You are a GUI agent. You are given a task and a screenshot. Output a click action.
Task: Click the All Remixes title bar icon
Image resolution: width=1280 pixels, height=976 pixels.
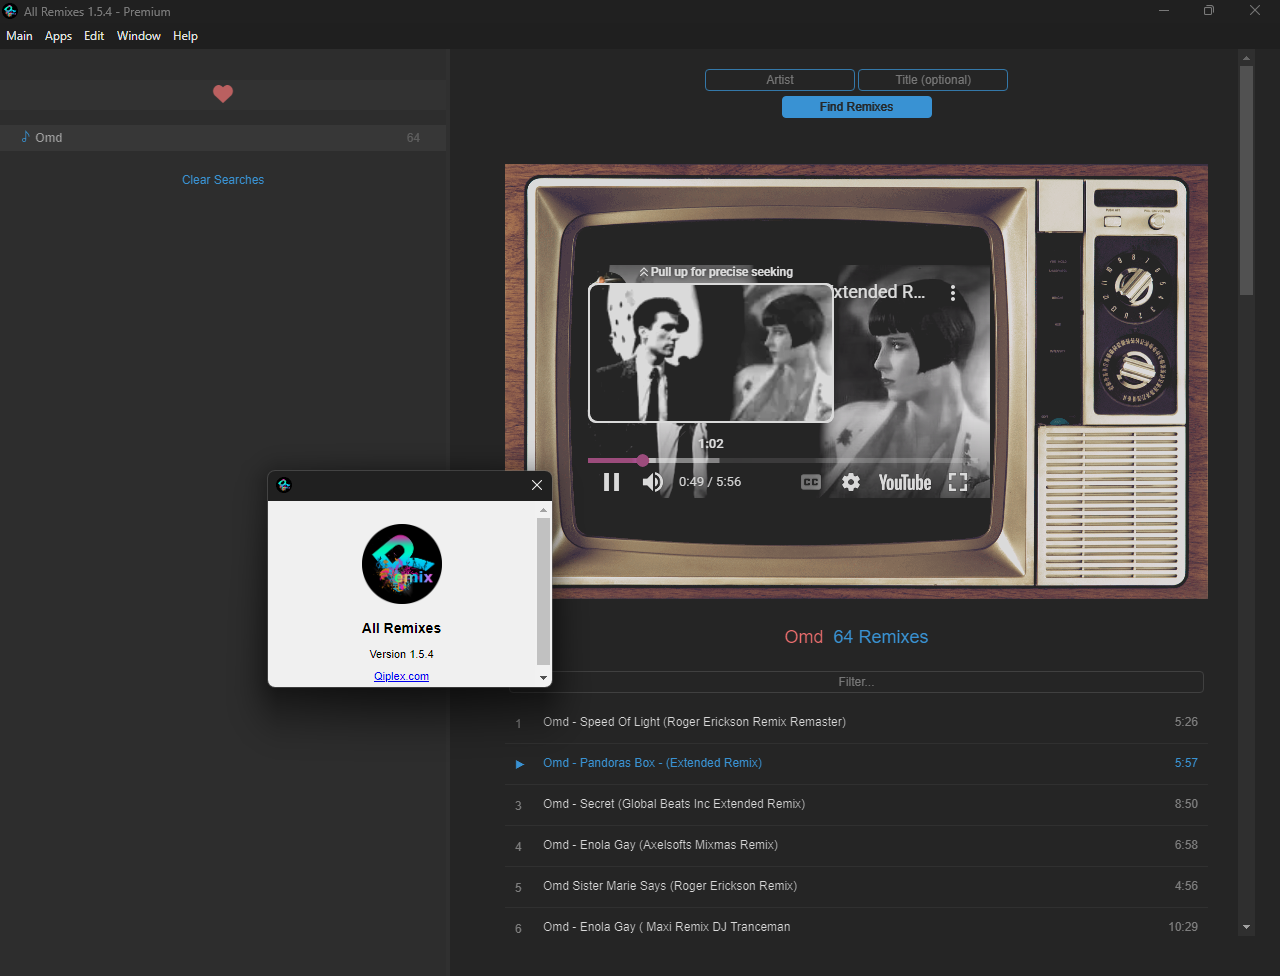pos(10,11)
